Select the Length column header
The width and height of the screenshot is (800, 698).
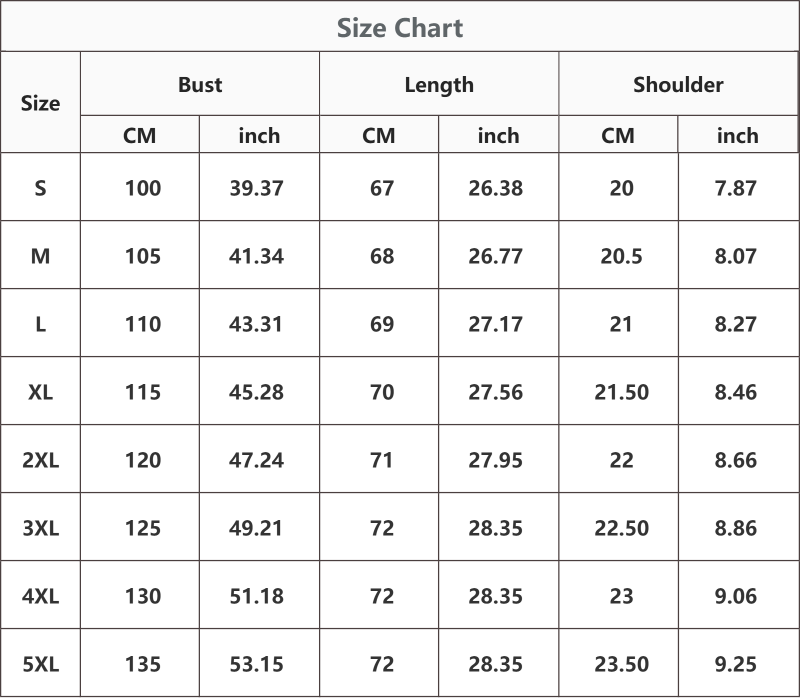click(439, 85)
